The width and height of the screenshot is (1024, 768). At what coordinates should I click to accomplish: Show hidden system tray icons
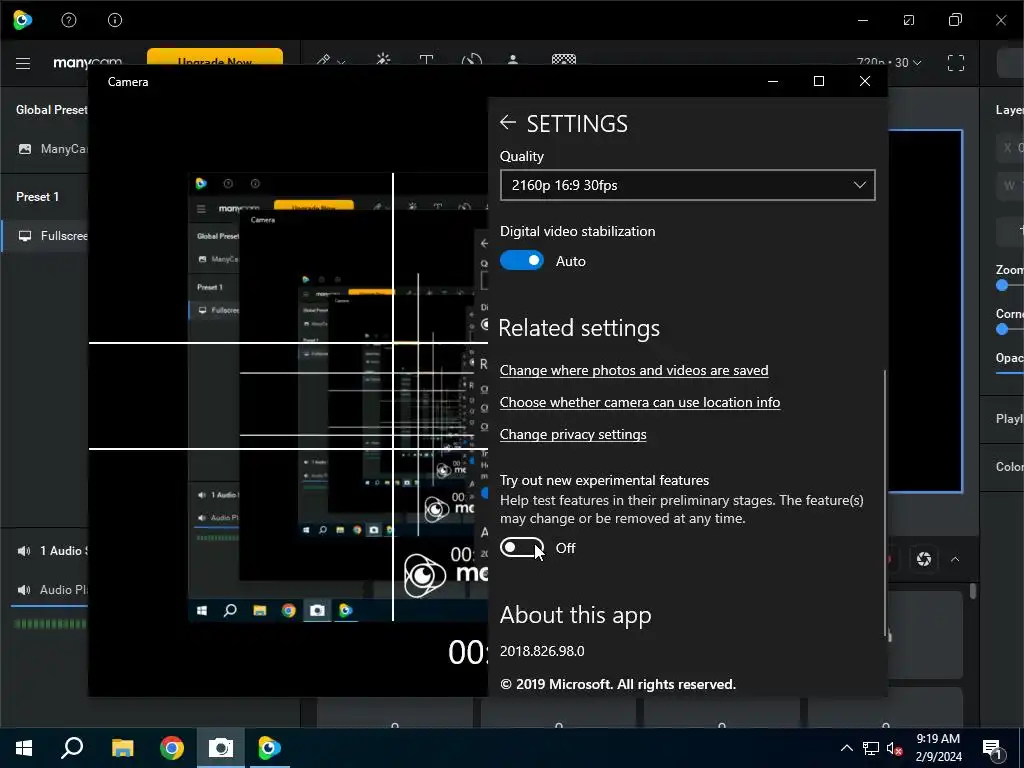point(846,748)
